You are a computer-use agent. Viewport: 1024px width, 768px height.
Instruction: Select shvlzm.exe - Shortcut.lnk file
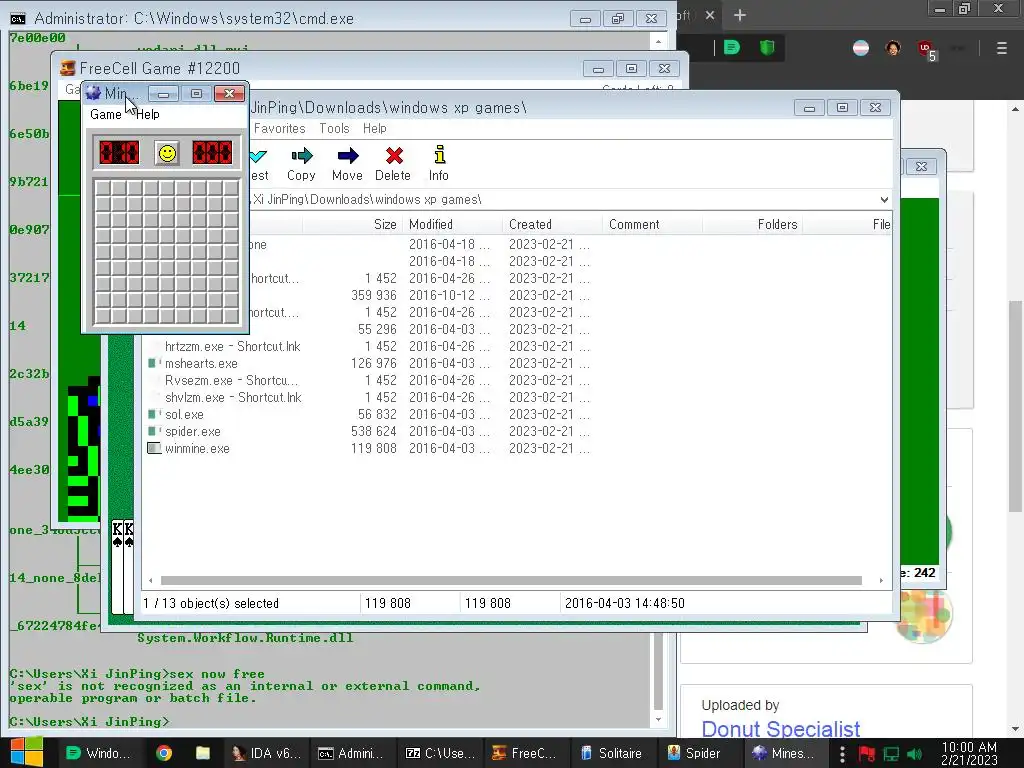point(233,398)
